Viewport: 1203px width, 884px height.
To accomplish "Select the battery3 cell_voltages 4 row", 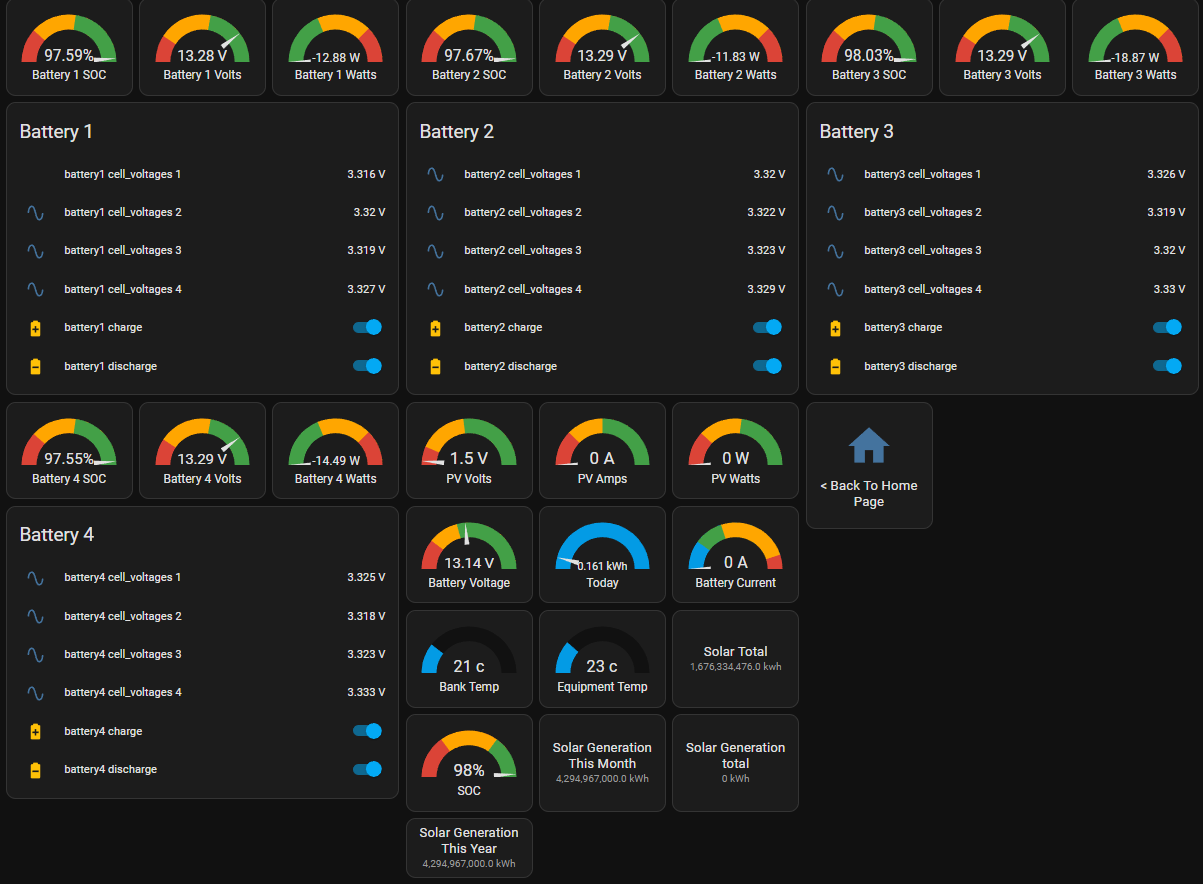I will click(1001, 290).
